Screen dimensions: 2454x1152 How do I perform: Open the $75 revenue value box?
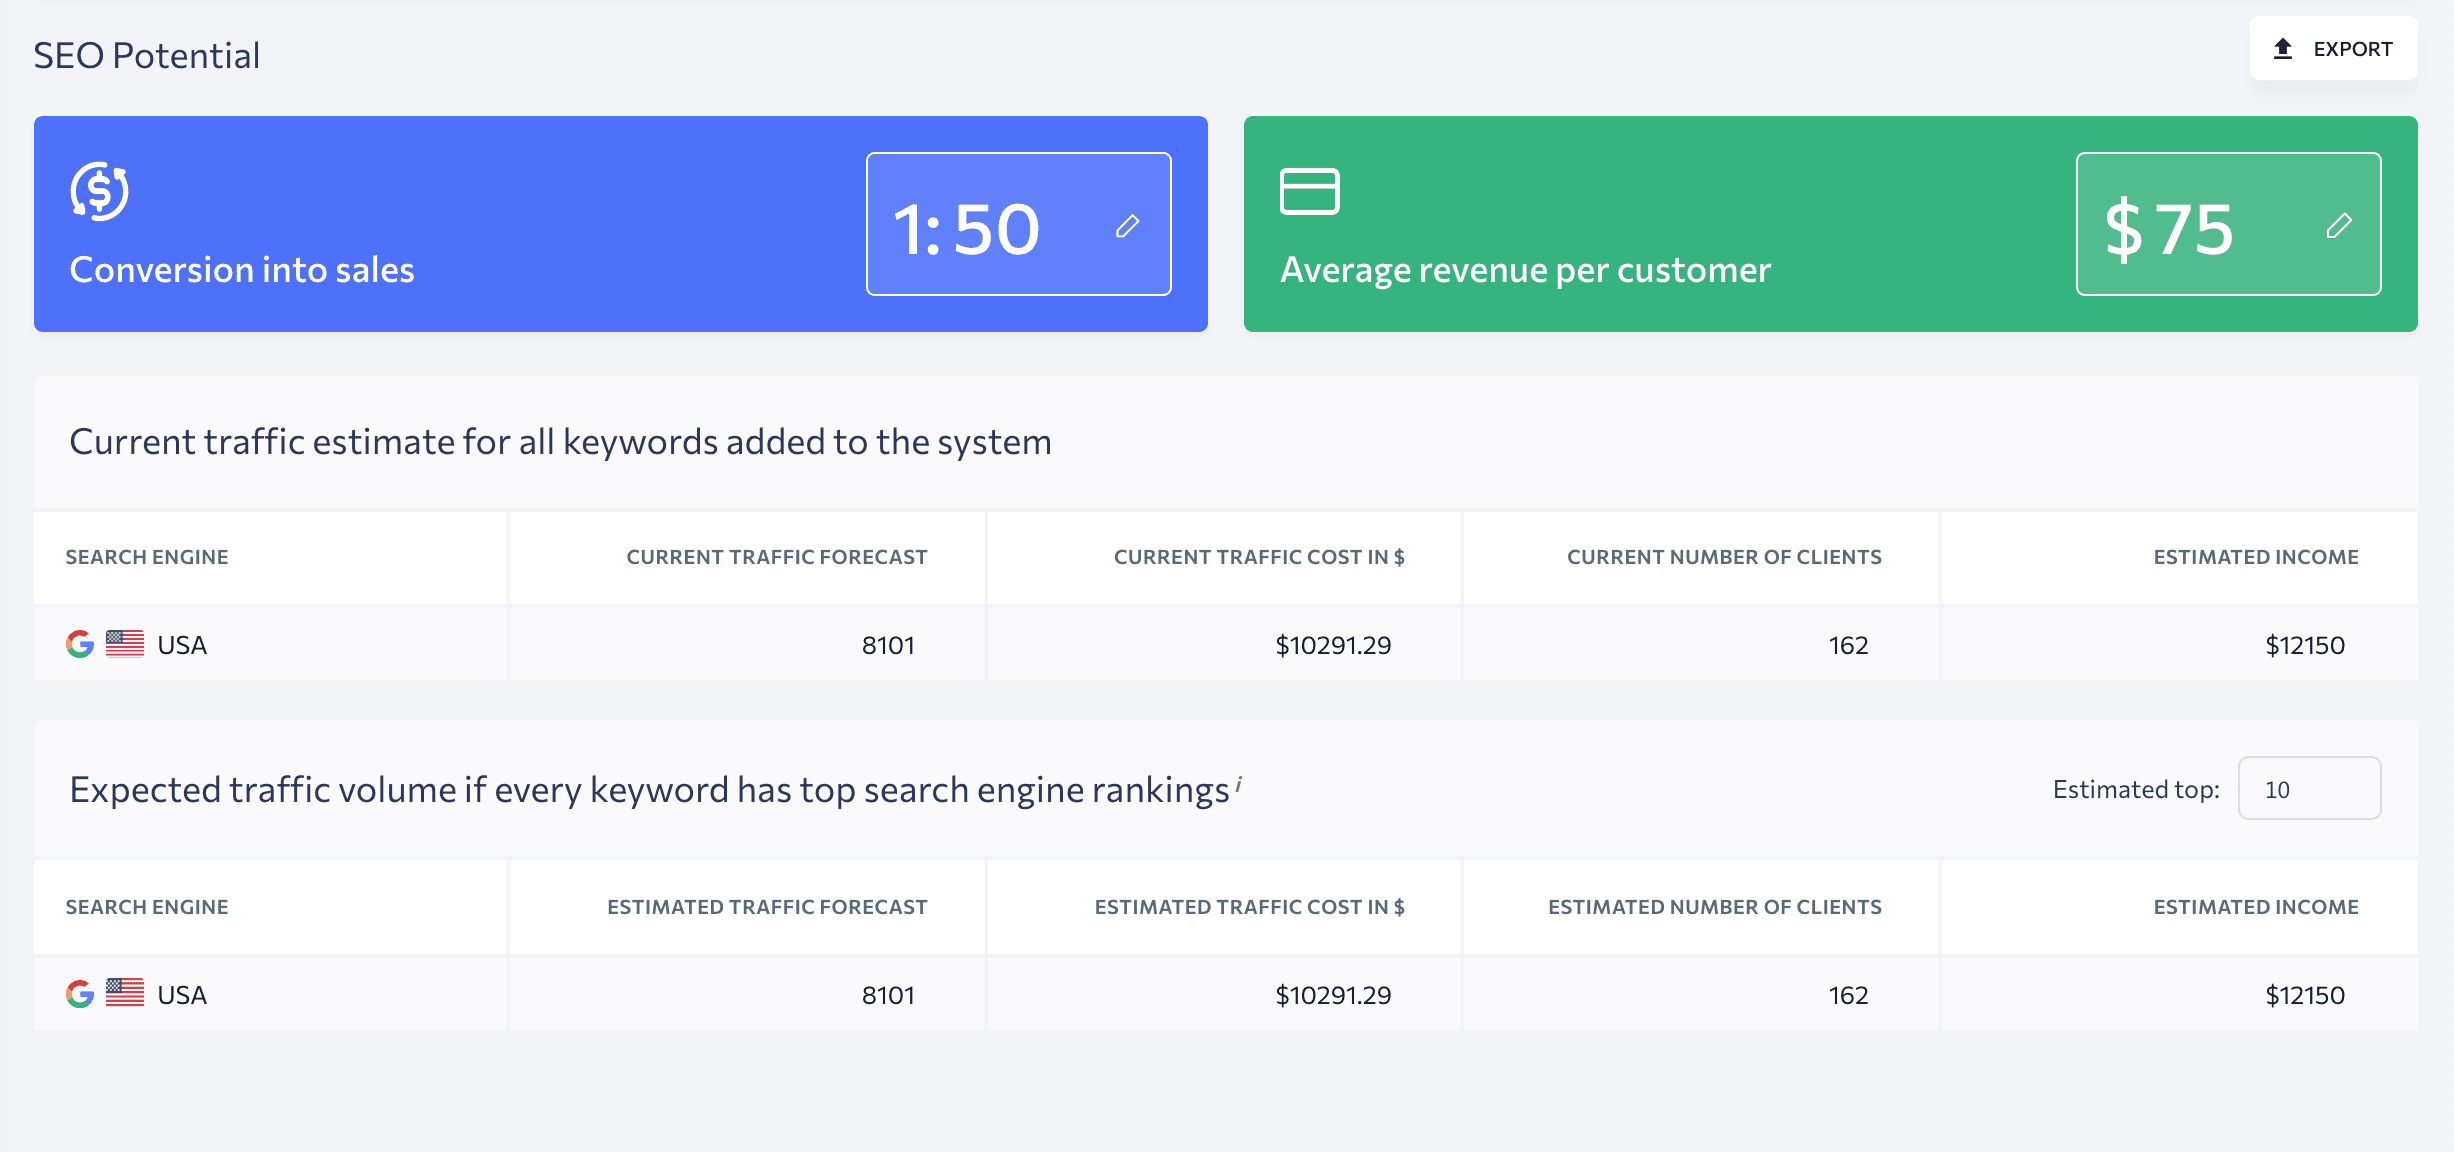(x=2228, y=224)
